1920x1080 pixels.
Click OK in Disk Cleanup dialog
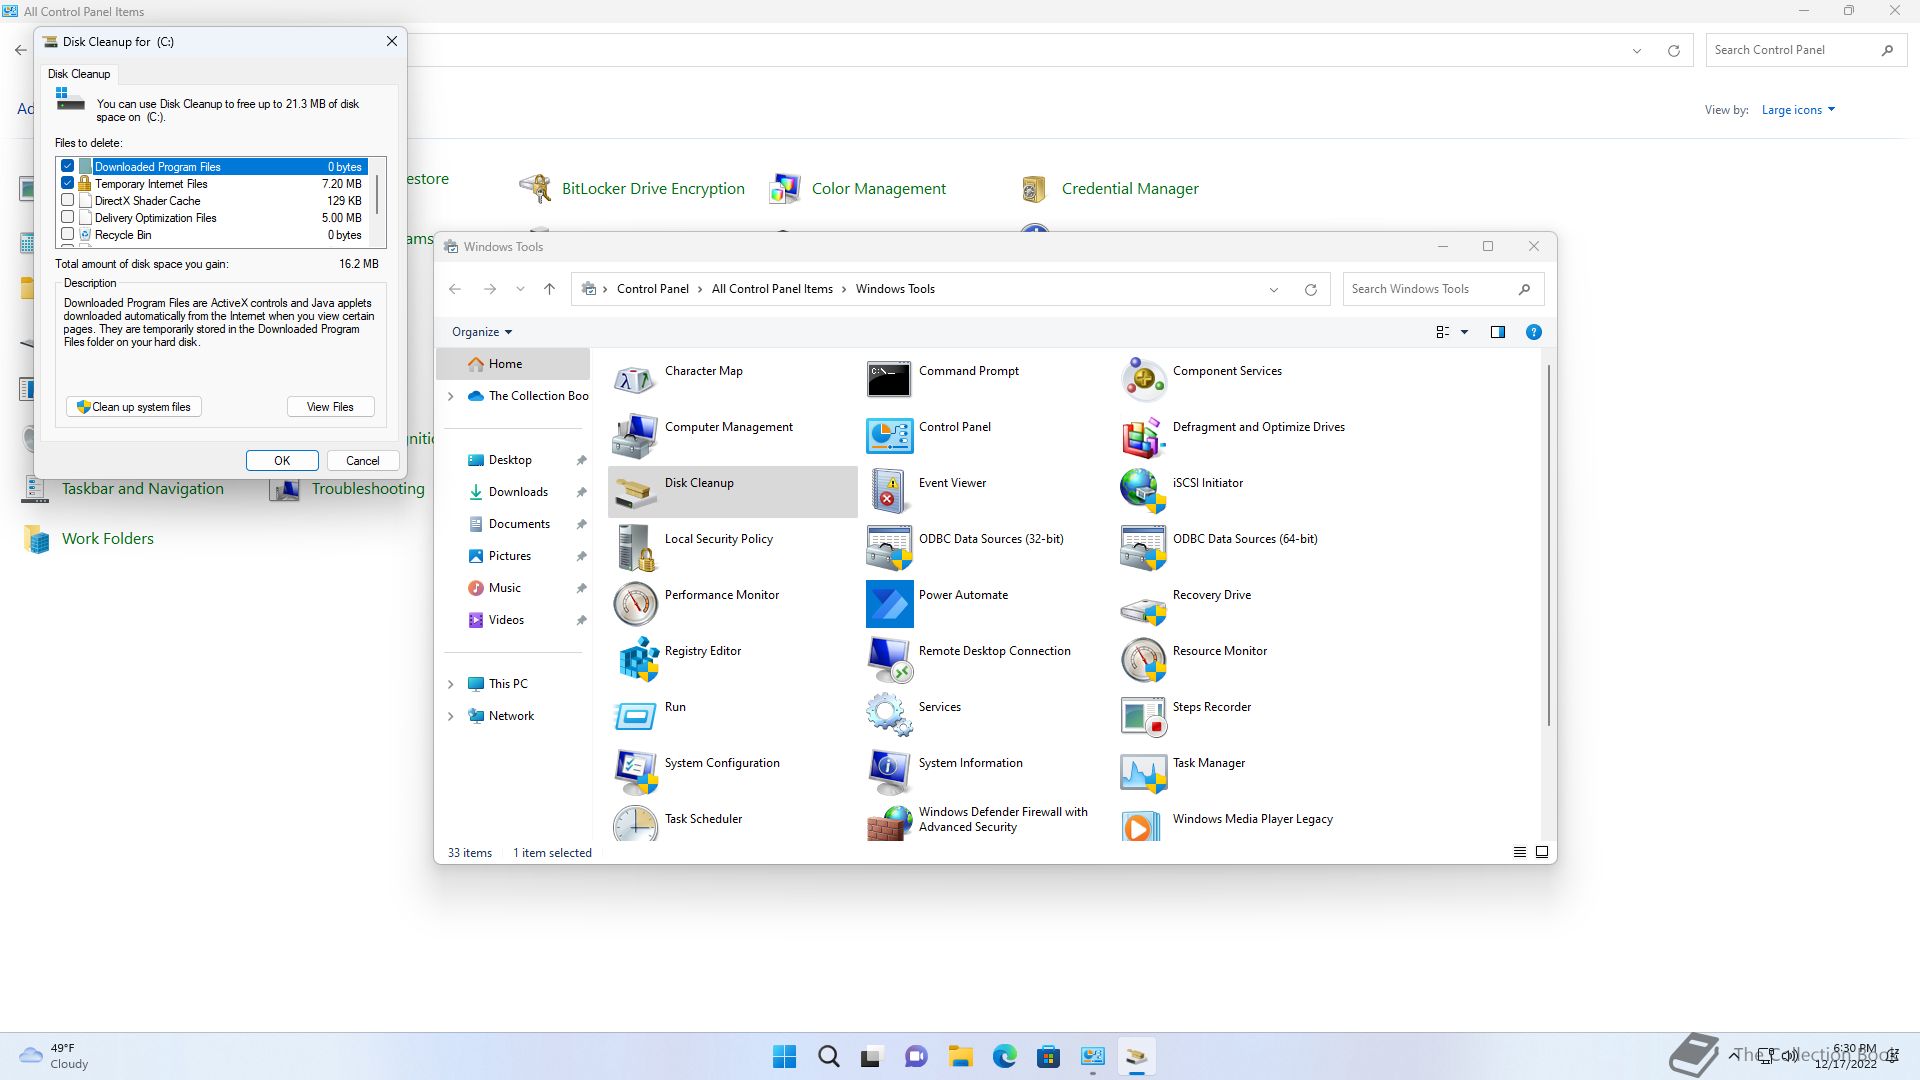tap(282, 461)
